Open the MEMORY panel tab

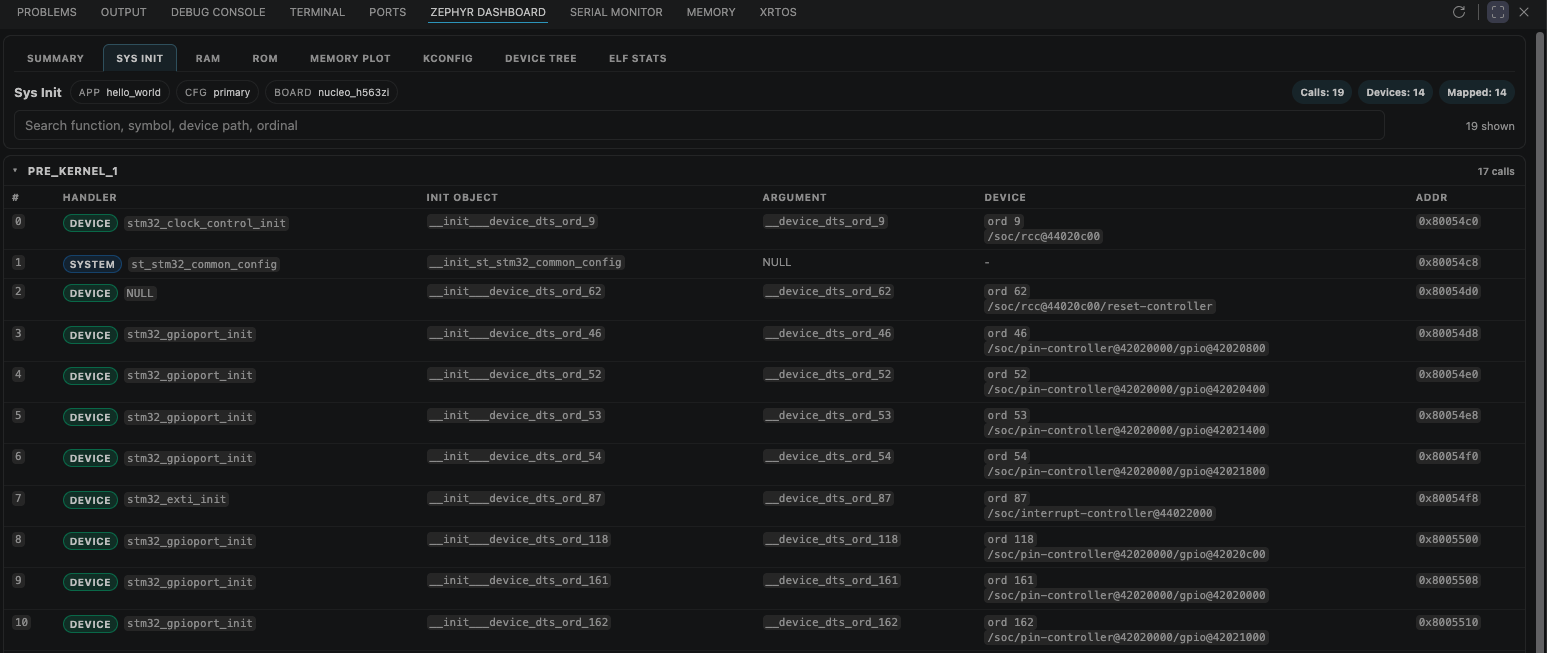pyautogui.click(x=711, y=12)
